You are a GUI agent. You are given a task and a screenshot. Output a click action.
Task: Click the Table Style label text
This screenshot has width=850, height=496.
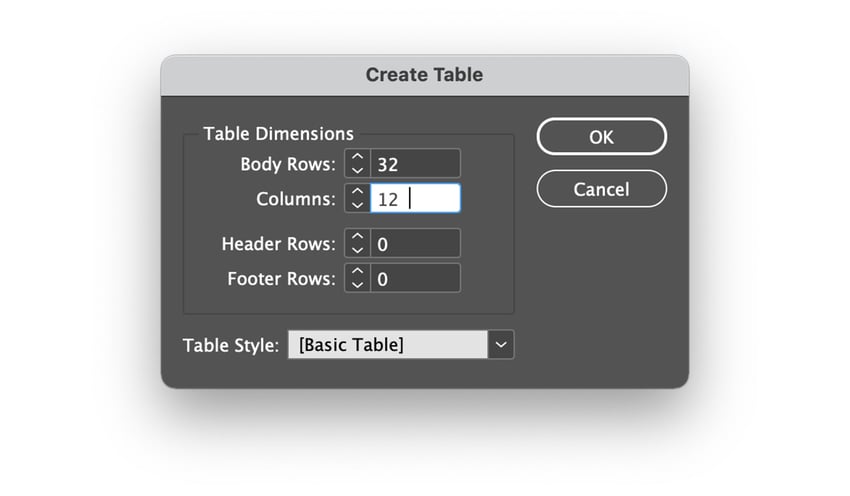[230, 345]
